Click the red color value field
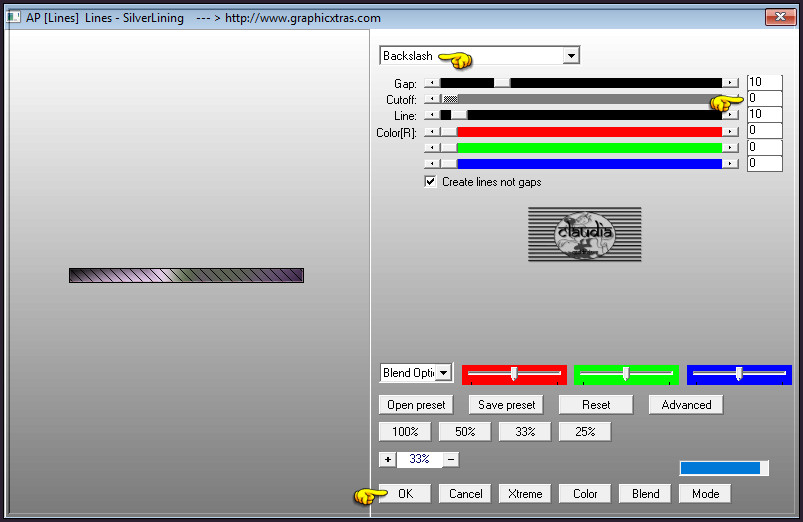The height and width of the screenshot is (522, 803). click(x=765, y=131)
